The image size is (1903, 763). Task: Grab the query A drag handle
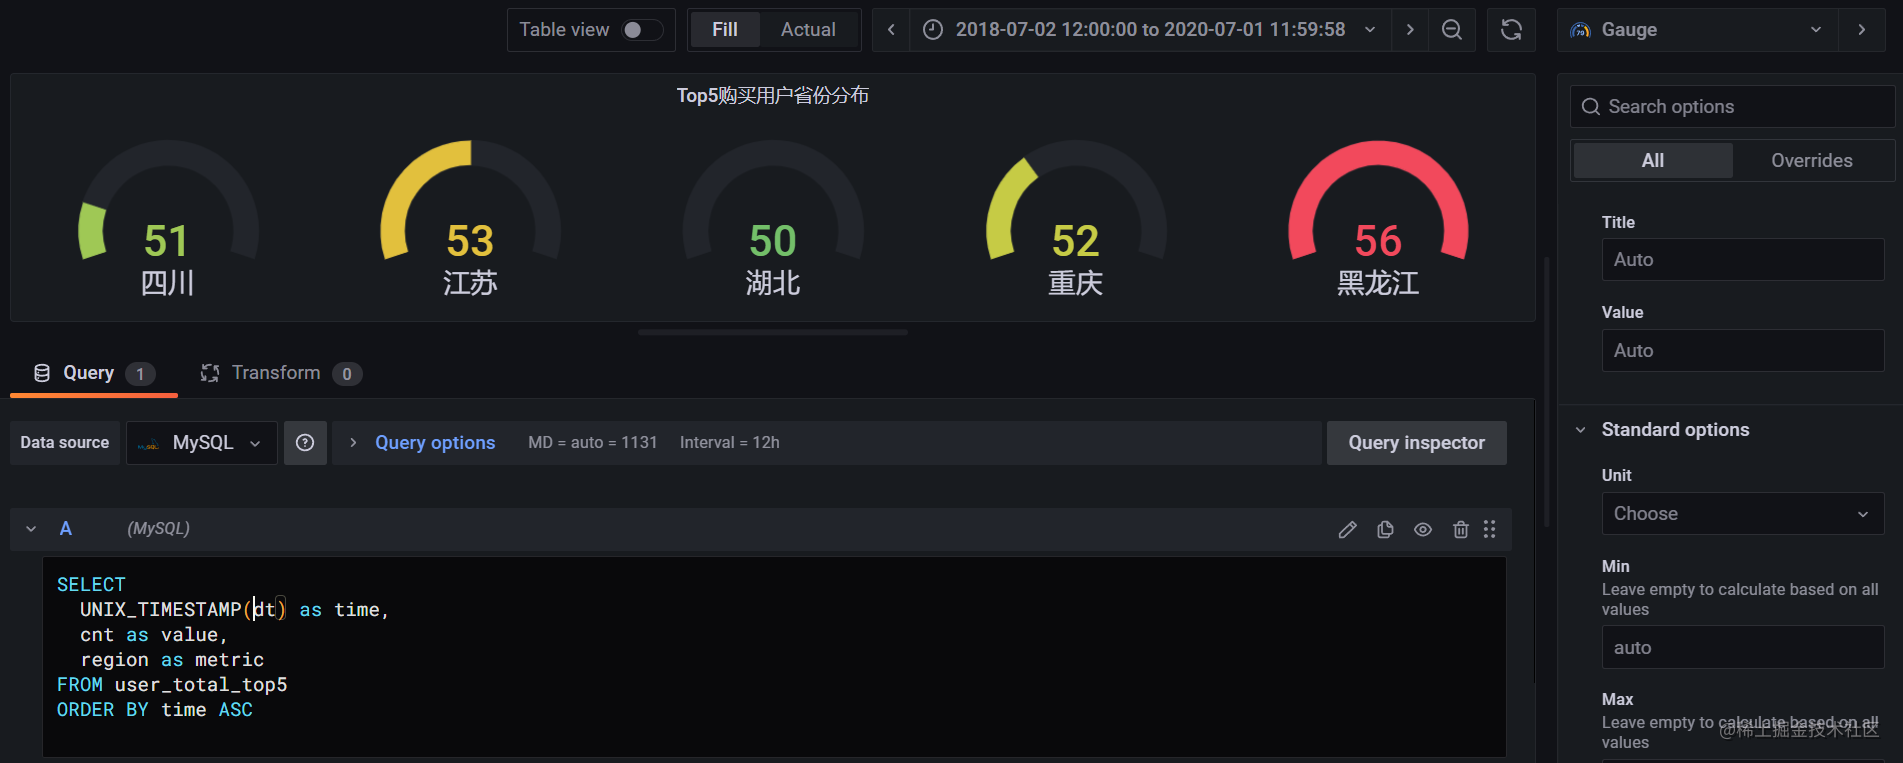tap(1490, 530)
